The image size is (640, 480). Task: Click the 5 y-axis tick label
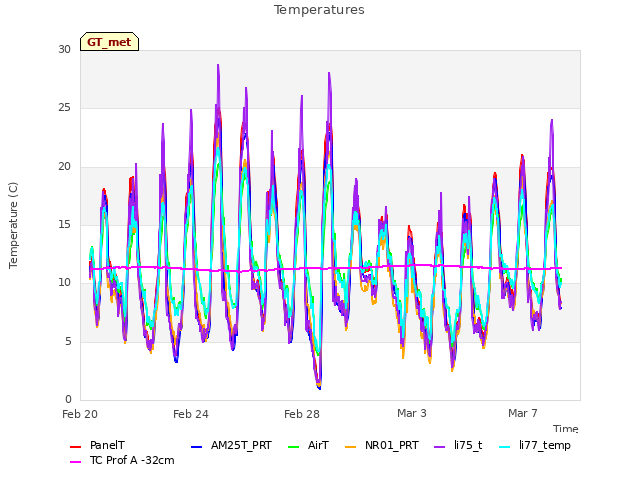68,341
